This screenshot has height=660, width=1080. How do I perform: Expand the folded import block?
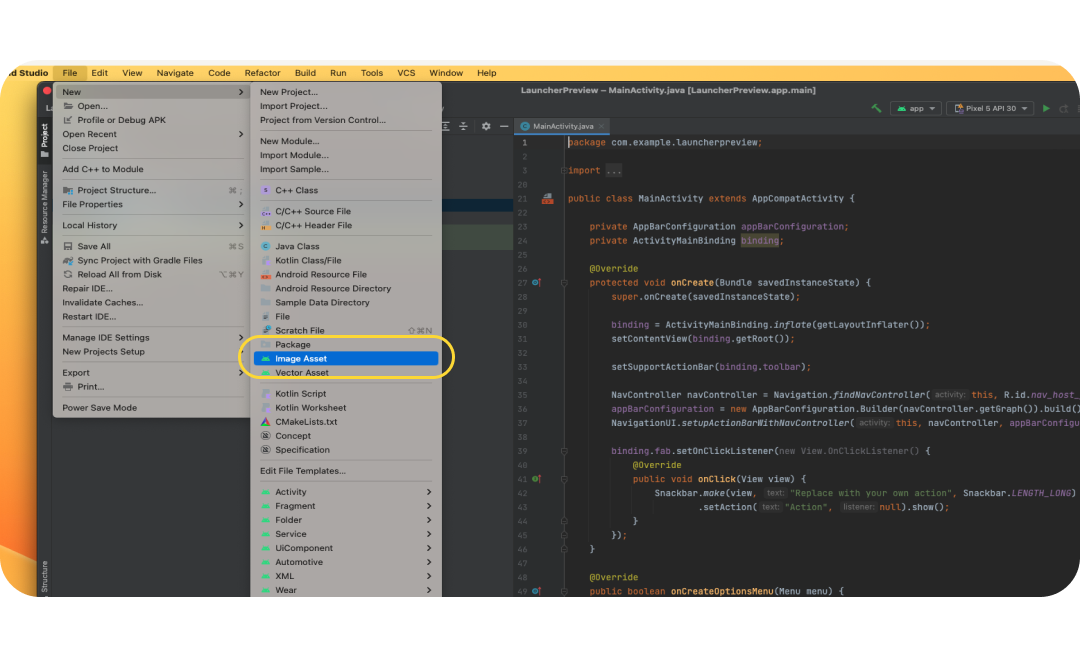tap(614, 171)
